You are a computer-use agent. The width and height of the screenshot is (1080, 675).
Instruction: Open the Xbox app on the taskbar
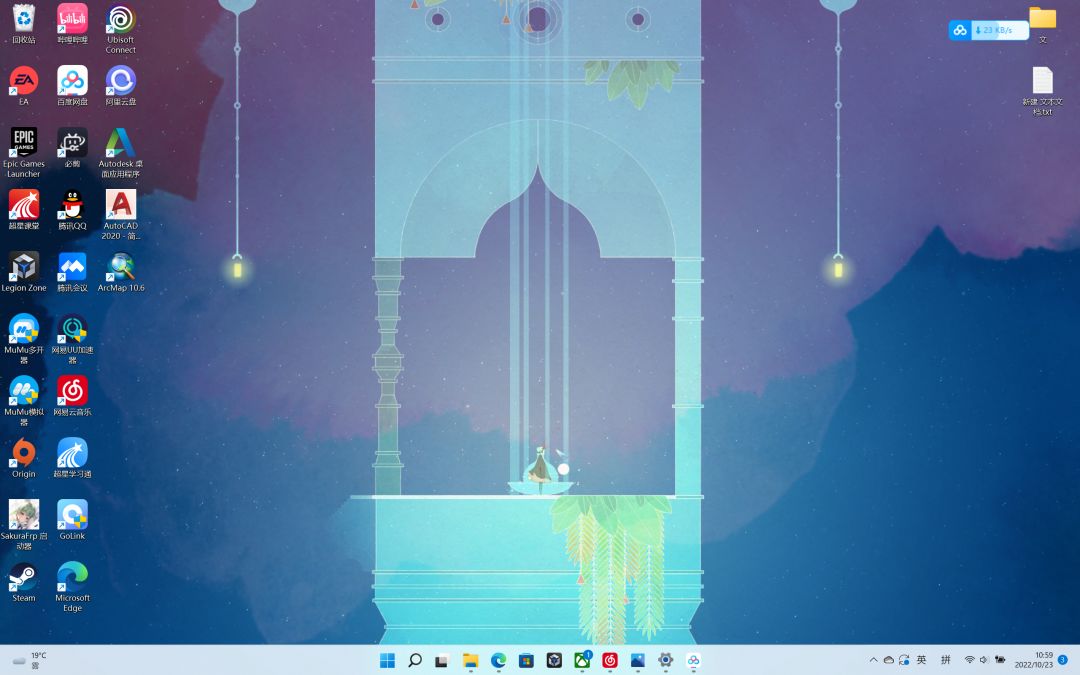(582, 660)
